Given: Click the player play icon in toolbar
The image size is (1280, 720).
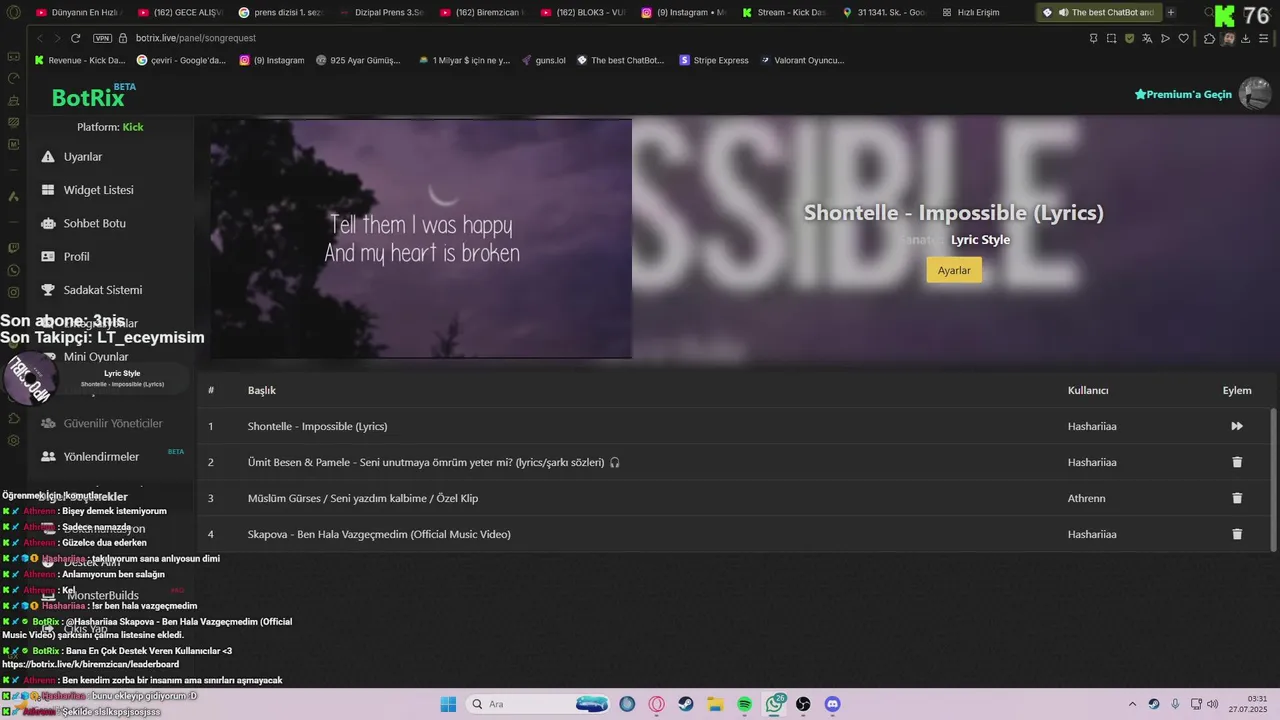Looking at the screenshot, I should (x=1165, y=38).
